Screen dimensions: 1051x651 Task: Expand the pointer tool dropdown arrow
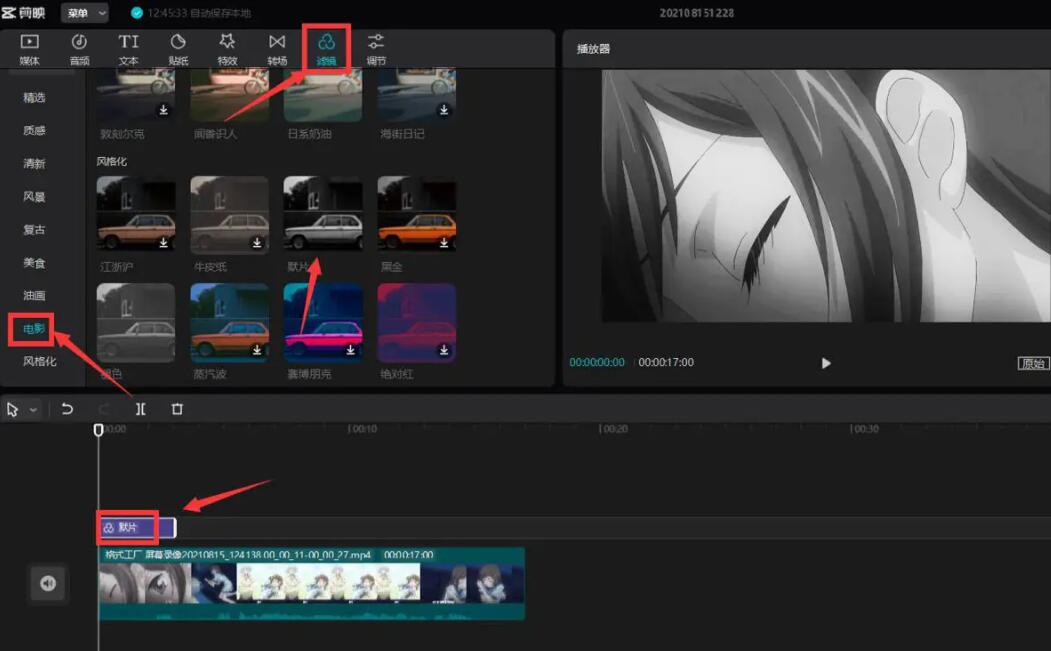coord(33,410)
